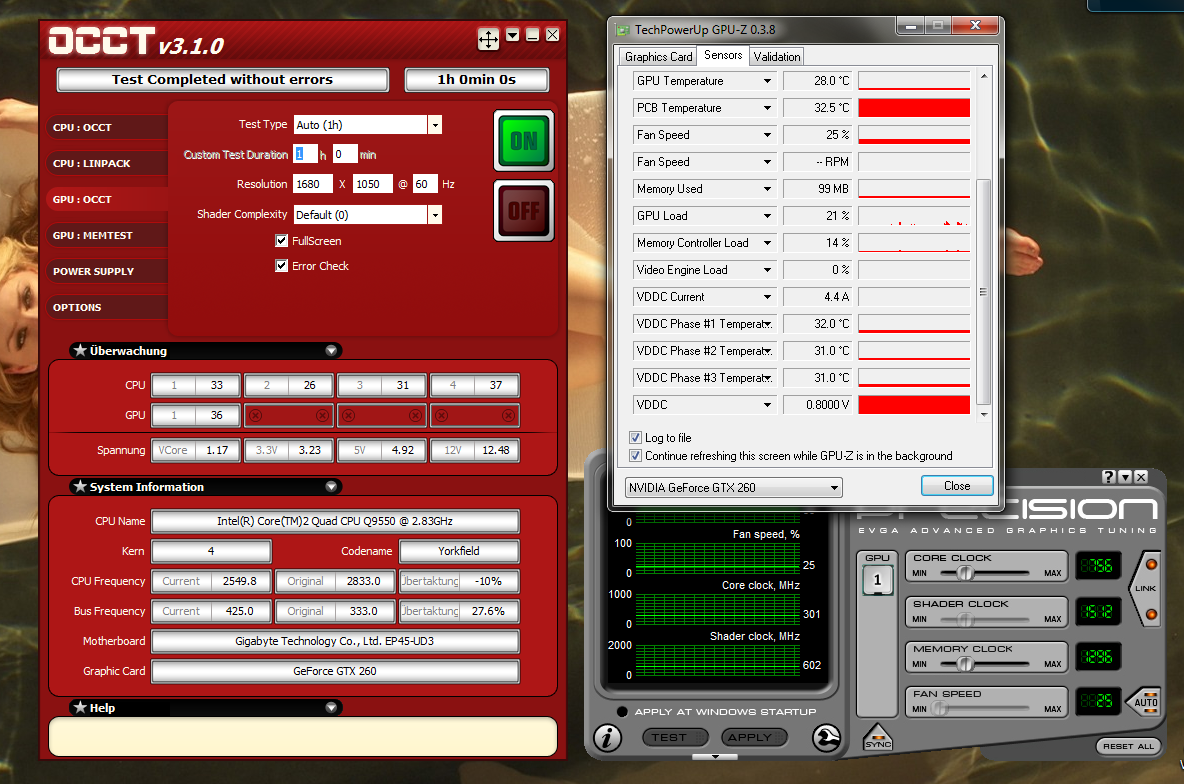Click the refresh rate Hz field
This screenshot has width=1184, height=784.
(425, 184)
